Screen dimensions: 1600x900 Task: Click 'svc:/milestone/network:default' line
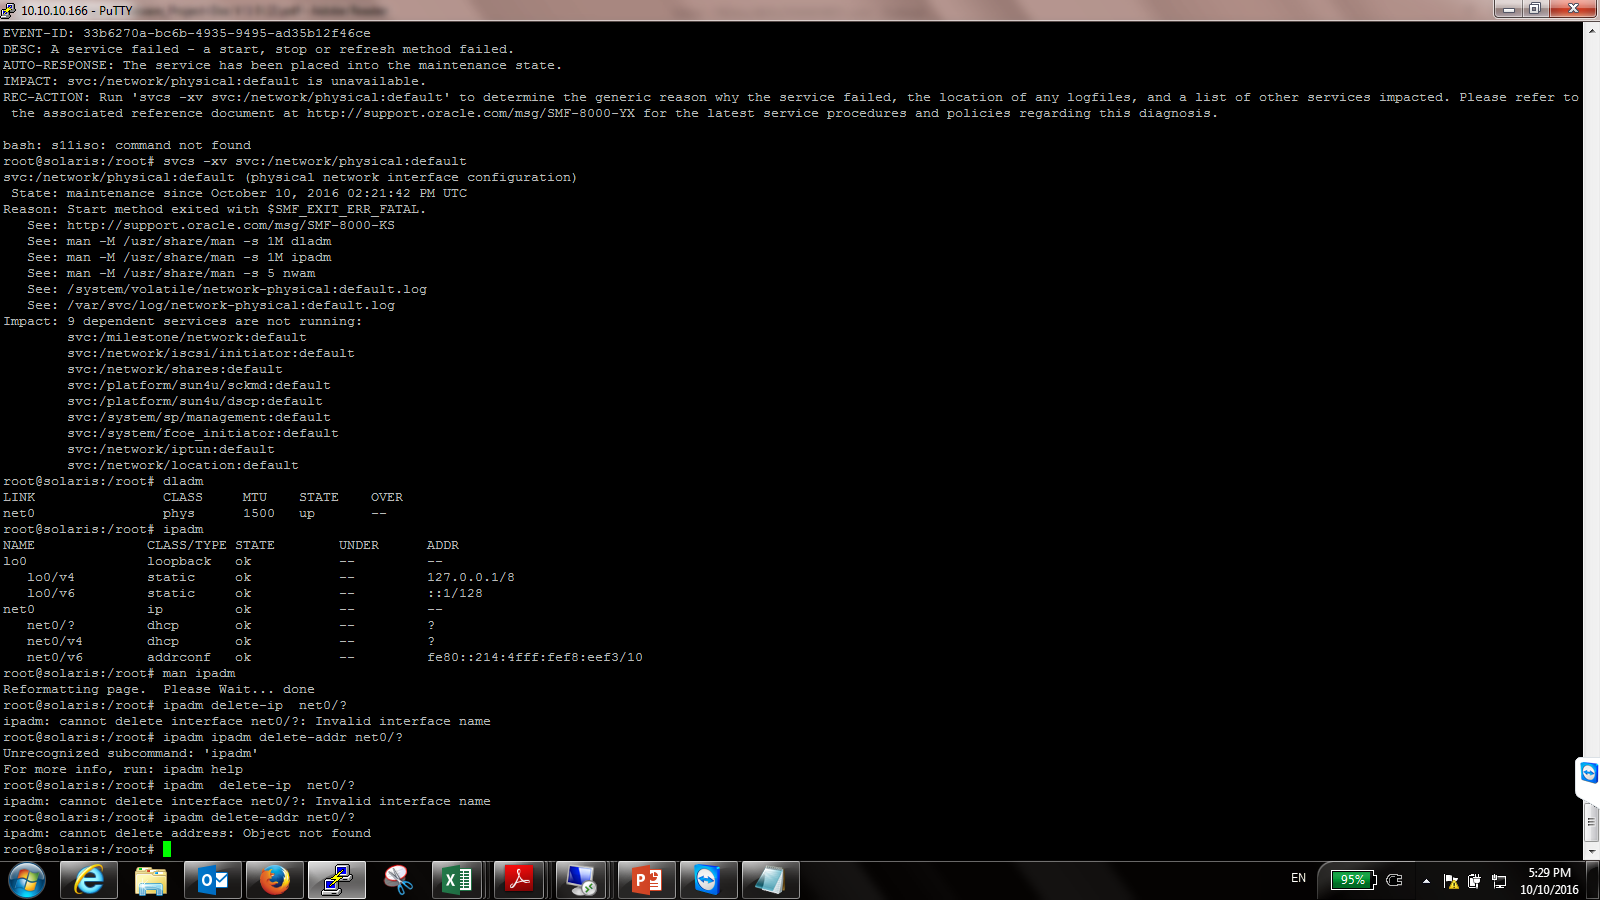[x=187, y=337]
